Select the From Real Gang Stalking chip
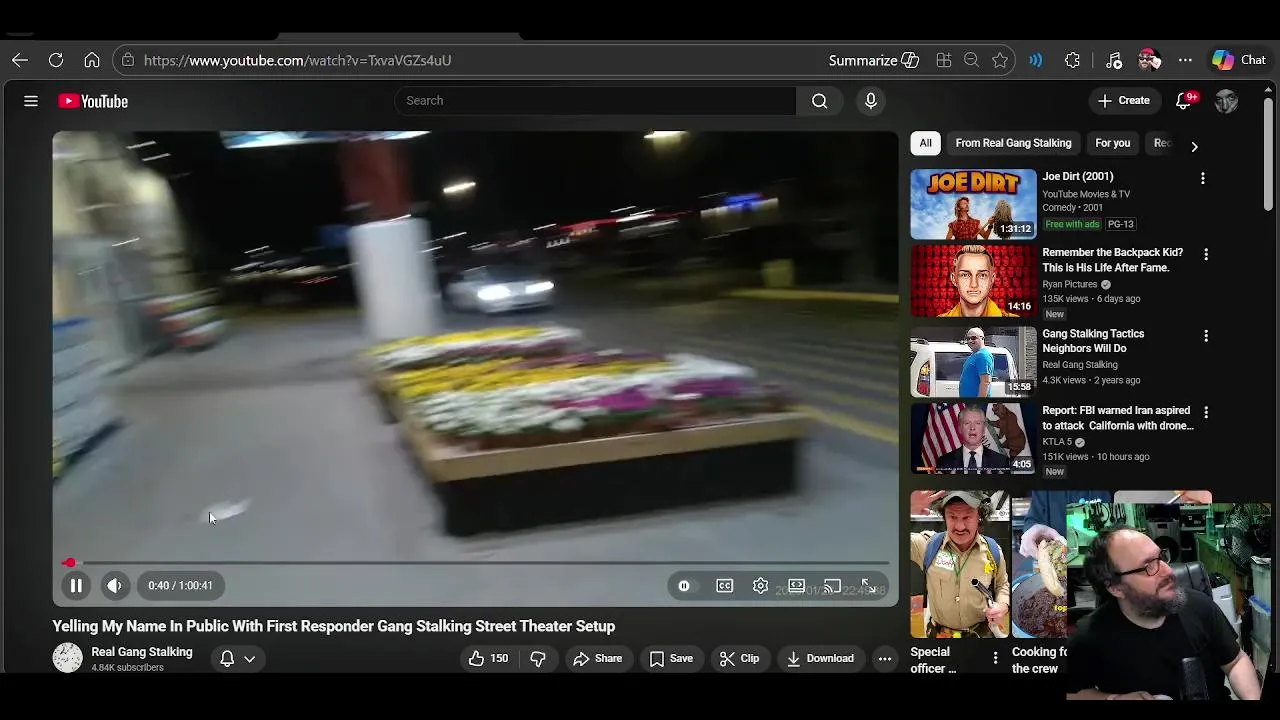 pyautogui.click(x=1013, y=143)
